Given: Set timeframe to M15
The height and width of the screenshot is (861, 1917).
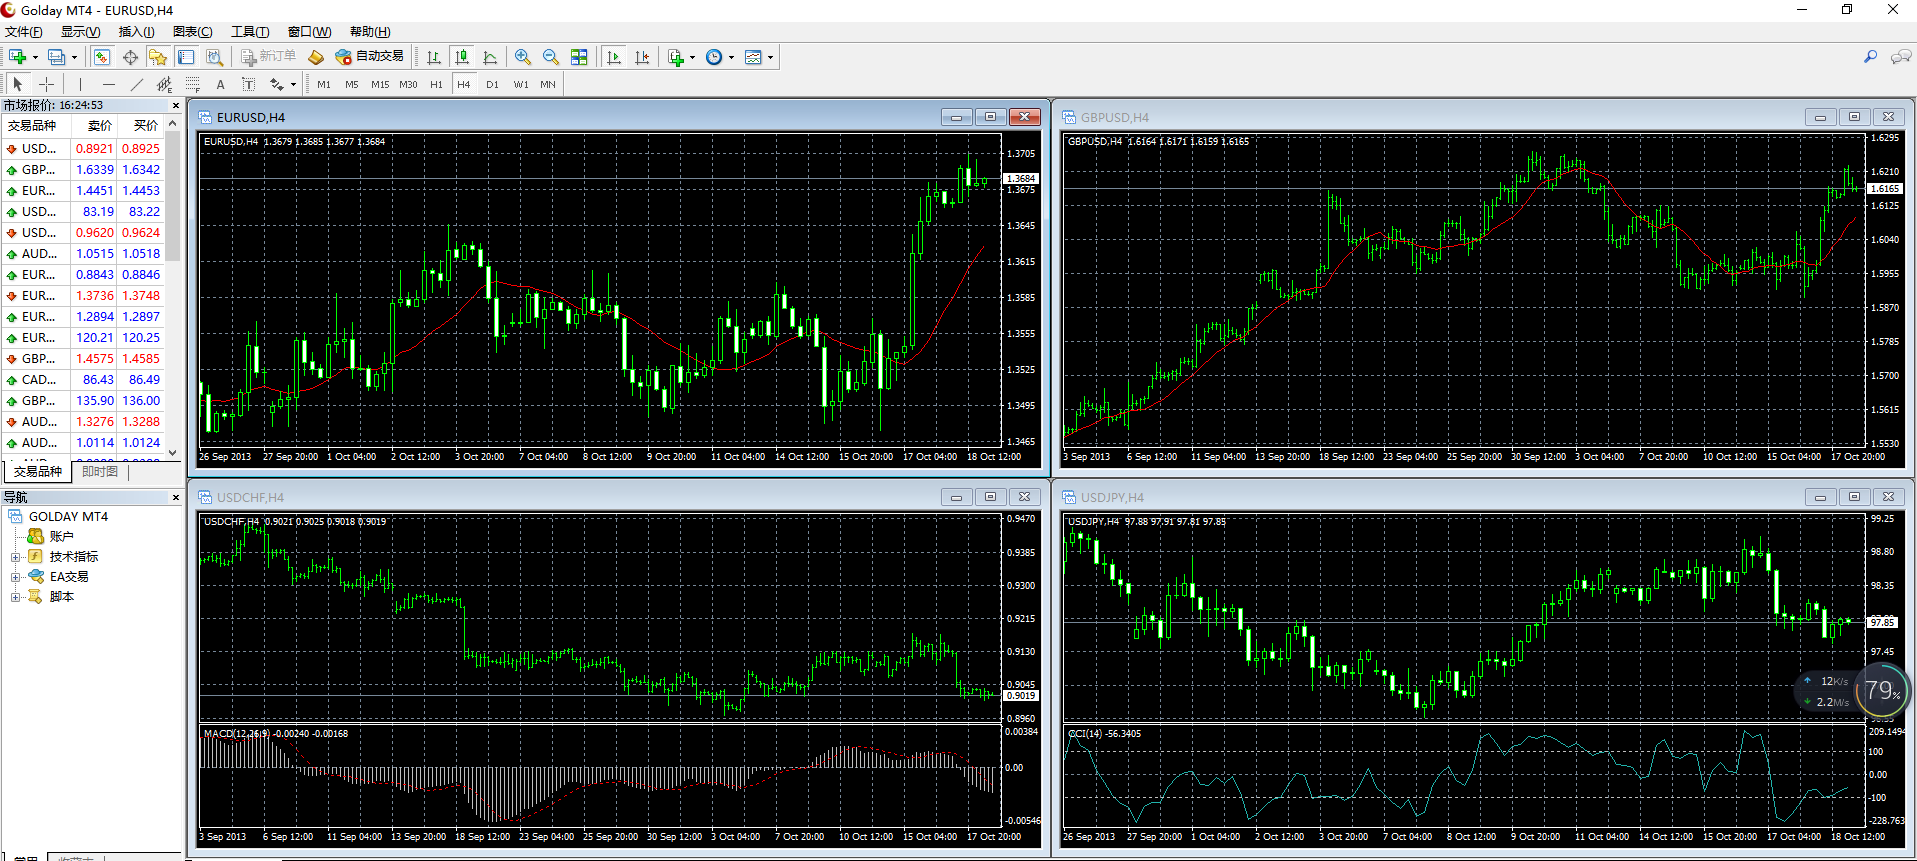Looking at the screenshot, I should pyautogui.click(x=380, y=84).
